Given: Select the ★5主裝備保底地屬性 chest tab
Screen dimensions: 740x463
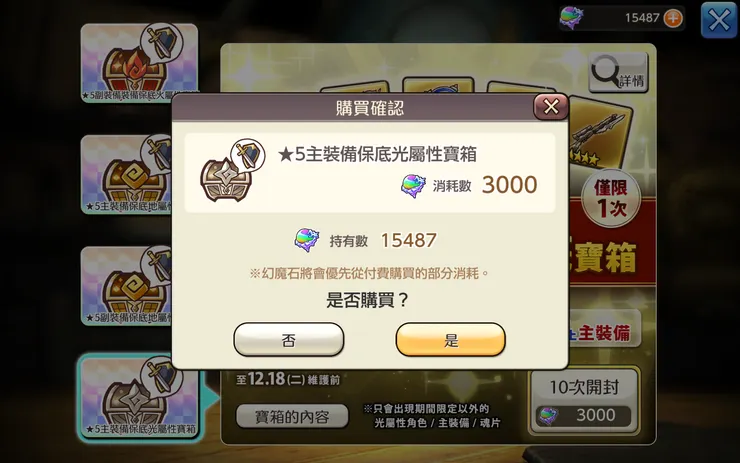Looking at the screenshot, I should tap(126, 174).
